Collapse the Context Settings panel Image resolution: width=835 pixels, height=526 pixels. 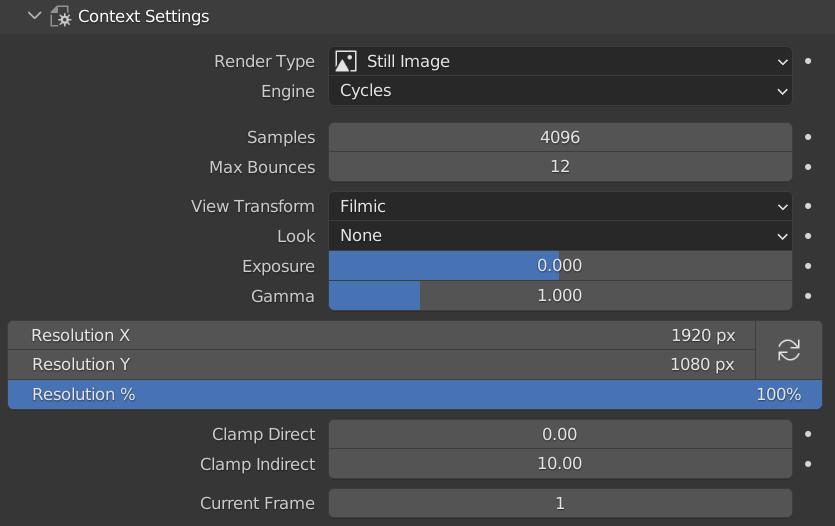click(35, 16)
